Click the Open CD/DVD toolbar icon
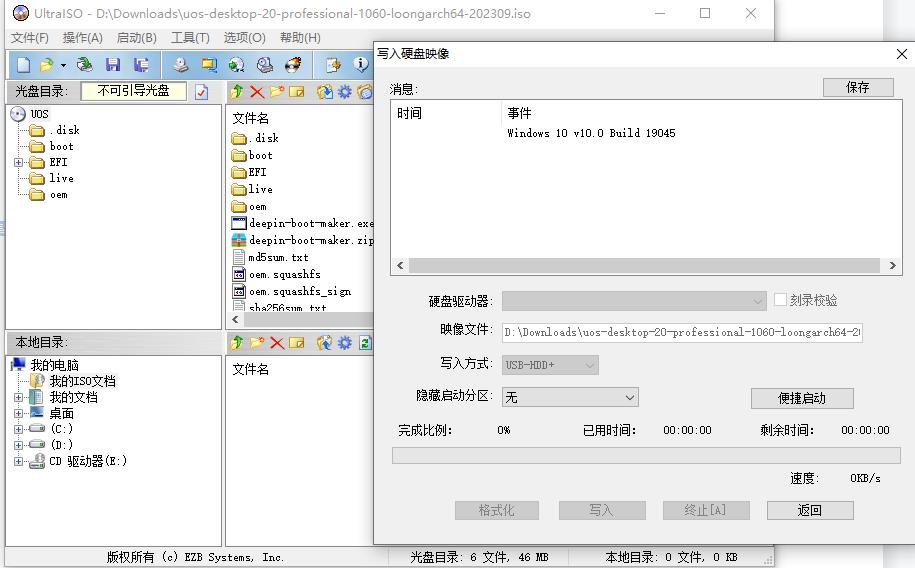This screenshot has width=915, height=568. tap(85, 64)
